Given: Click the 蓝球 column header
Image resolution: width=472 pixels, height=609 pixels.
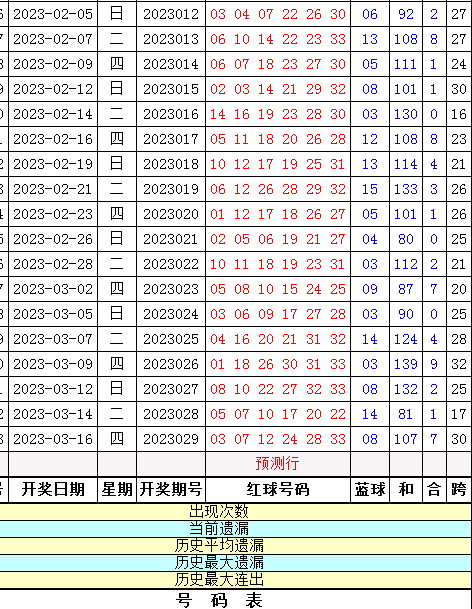Looking at the screenshot, I should [x=370, y=489].
